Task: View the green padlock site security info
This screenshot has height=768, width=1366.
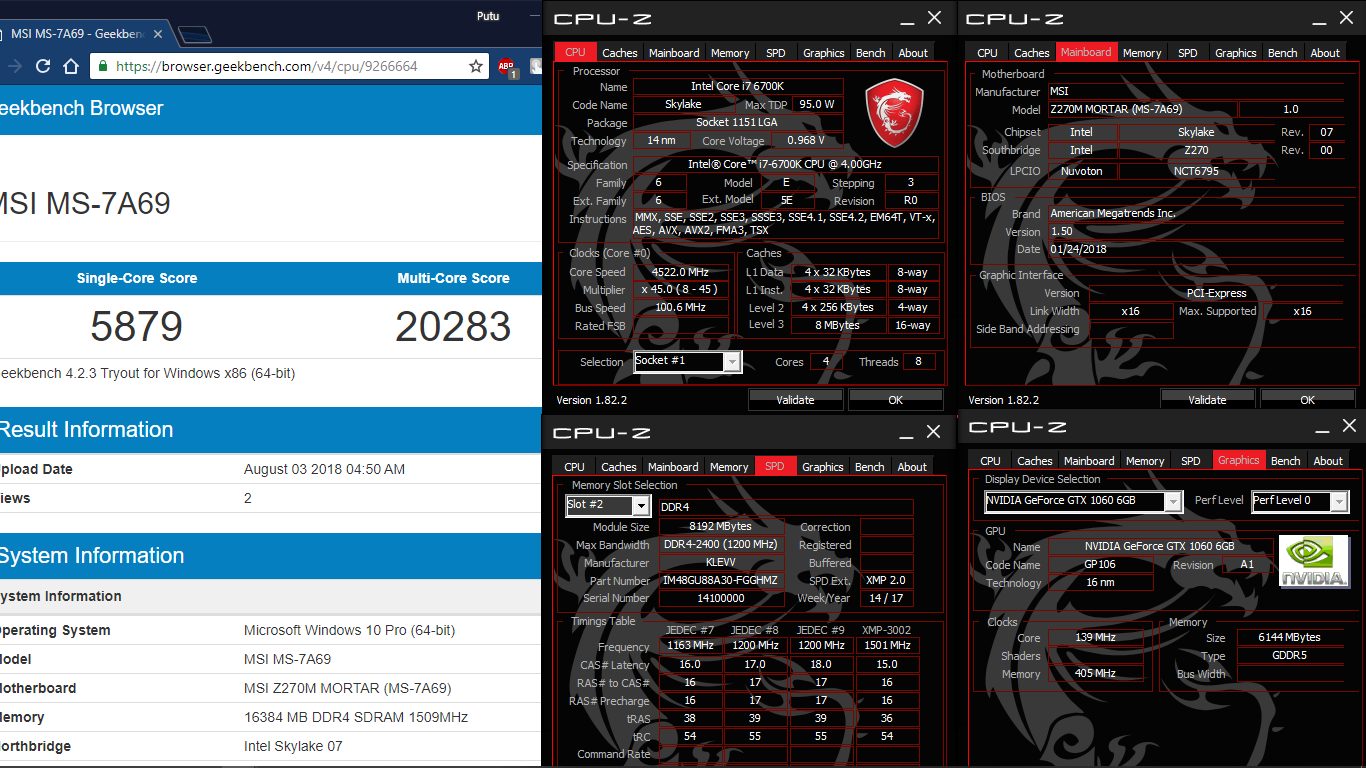Action: (x=103, y=66)
